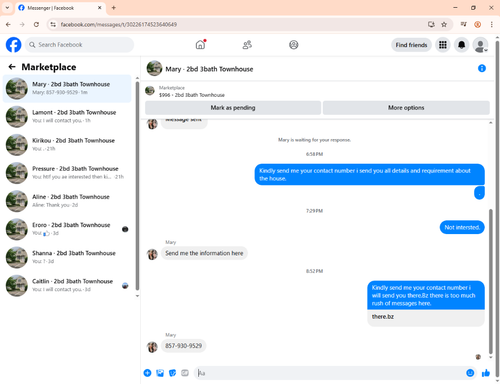Image resolution: width=500 pixels, height=384 pixels.
Task: Click the Chrome profile avatar icon
Action: pos(477,24)
